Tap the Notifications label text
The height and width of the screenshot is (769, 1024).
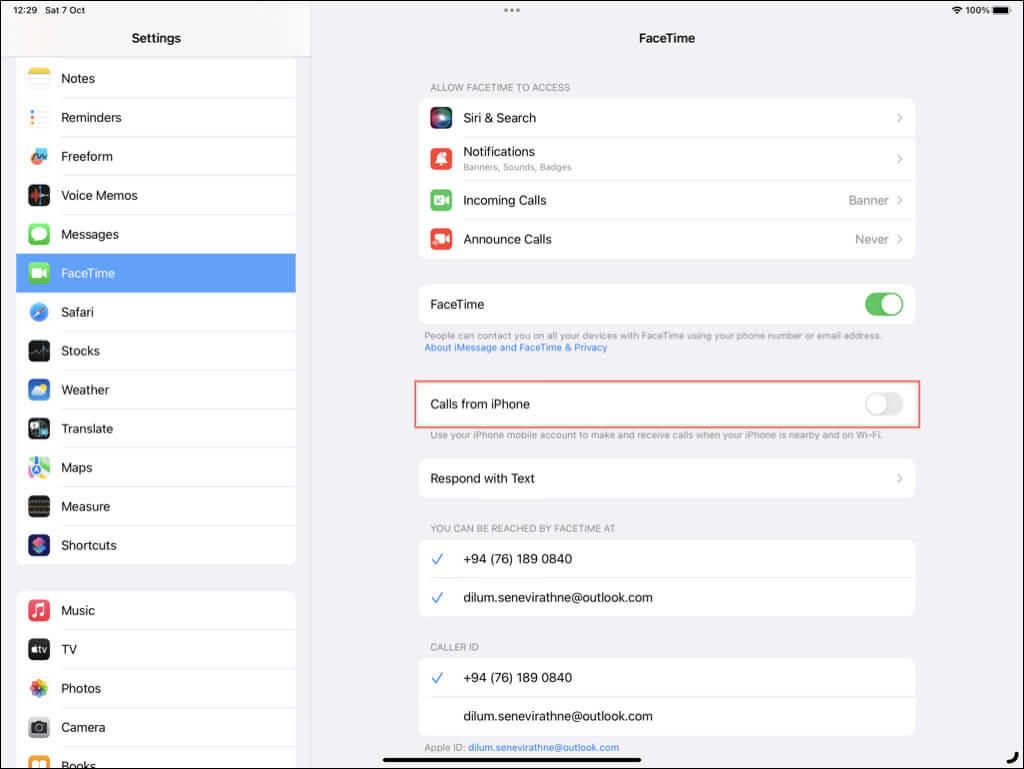tap(499, 151)
